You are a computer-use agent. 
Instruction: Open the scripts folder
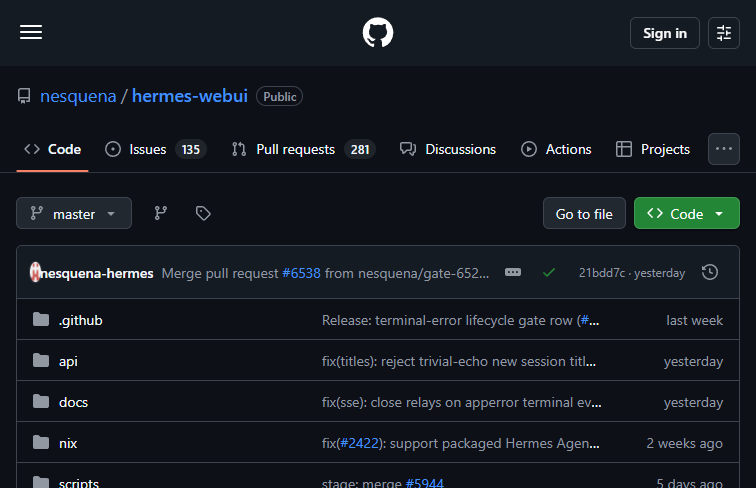[x=79, y=483]
